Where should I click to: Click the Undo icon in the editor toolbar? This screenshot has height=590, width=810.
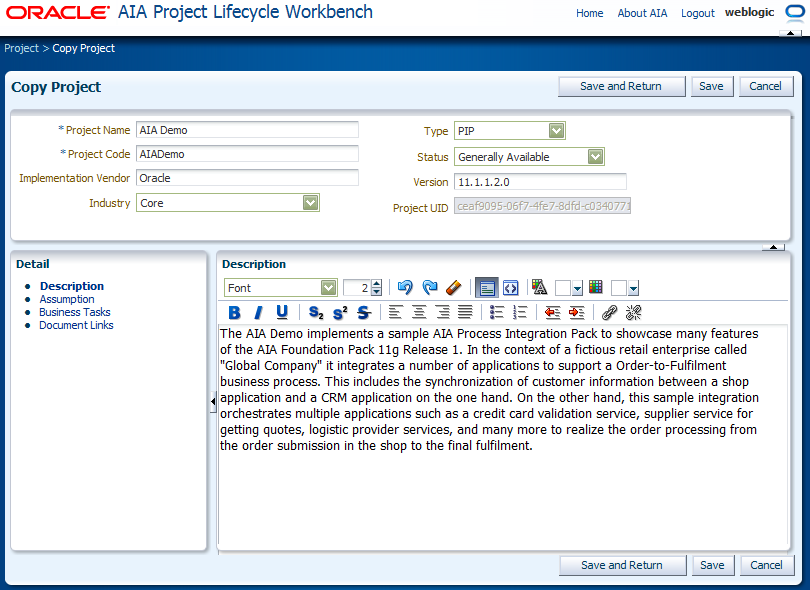click(x=405, y=287)
